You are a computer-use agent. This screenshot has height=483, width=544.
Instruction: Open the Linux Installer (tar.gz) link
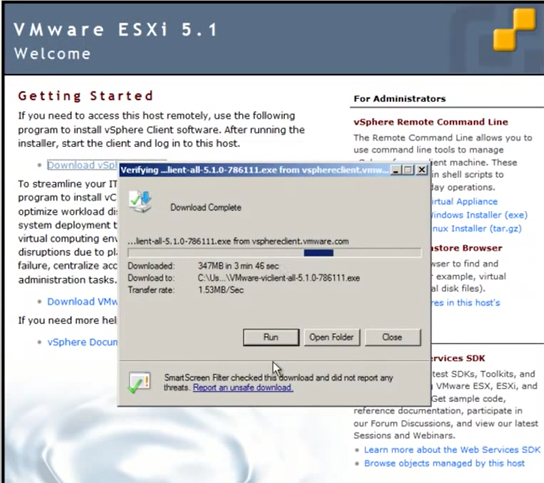pyautogui.click(x=476, y=229)
